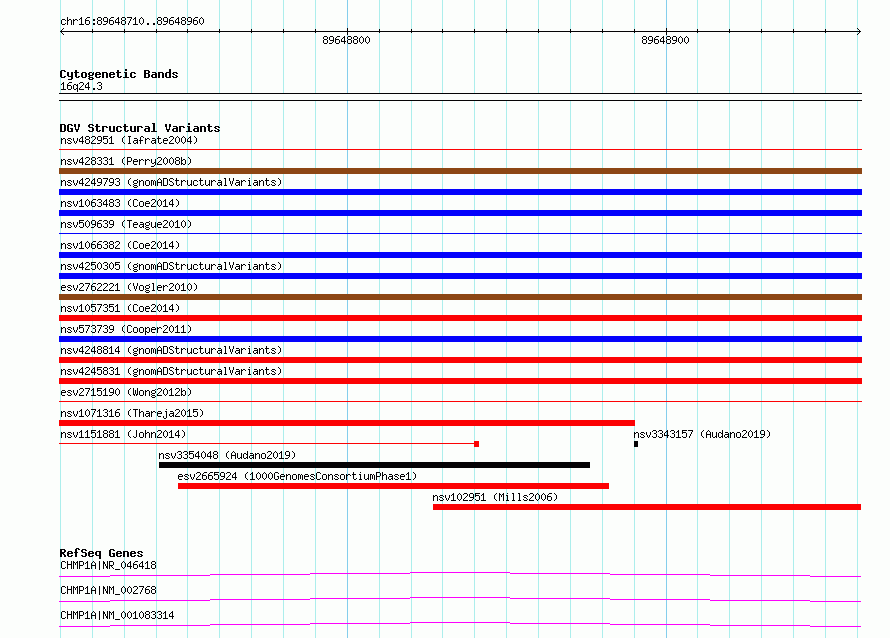This screenshot has height=638, width=890.
Task: Select esv2665924 1000GenomesConsortiumPhase1 label
Action: 297,476
